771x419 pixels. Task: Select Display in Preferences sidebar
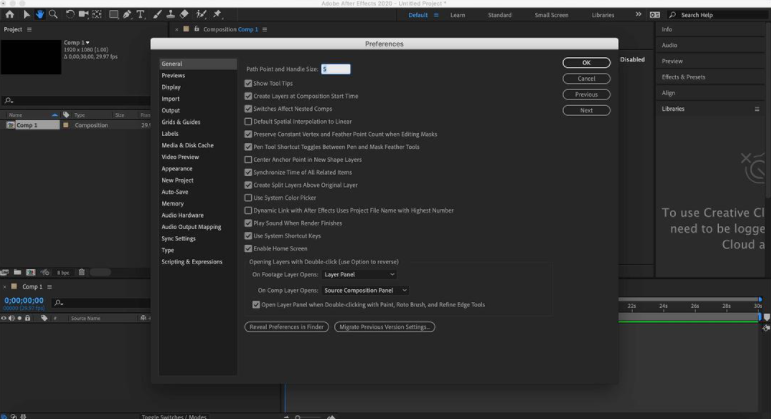[171, 87]
